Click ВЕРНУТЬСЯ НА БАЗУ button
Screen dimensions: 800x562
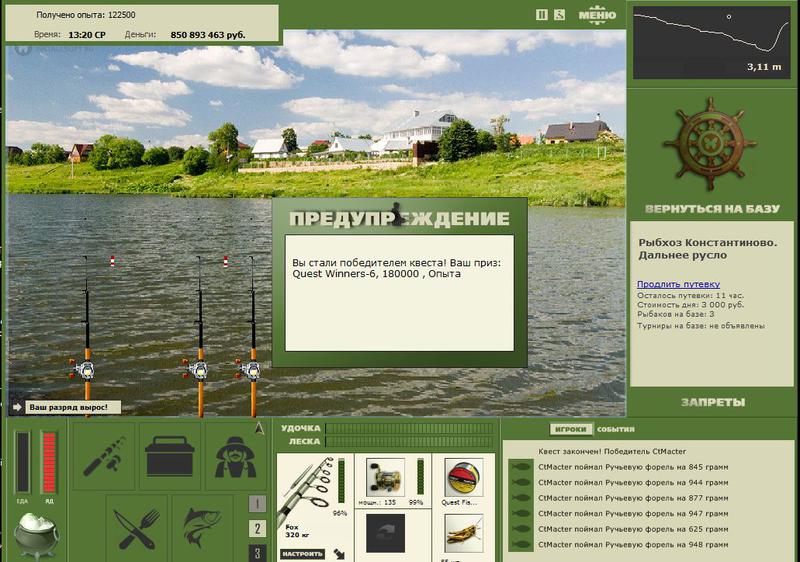tap(712, 209)
